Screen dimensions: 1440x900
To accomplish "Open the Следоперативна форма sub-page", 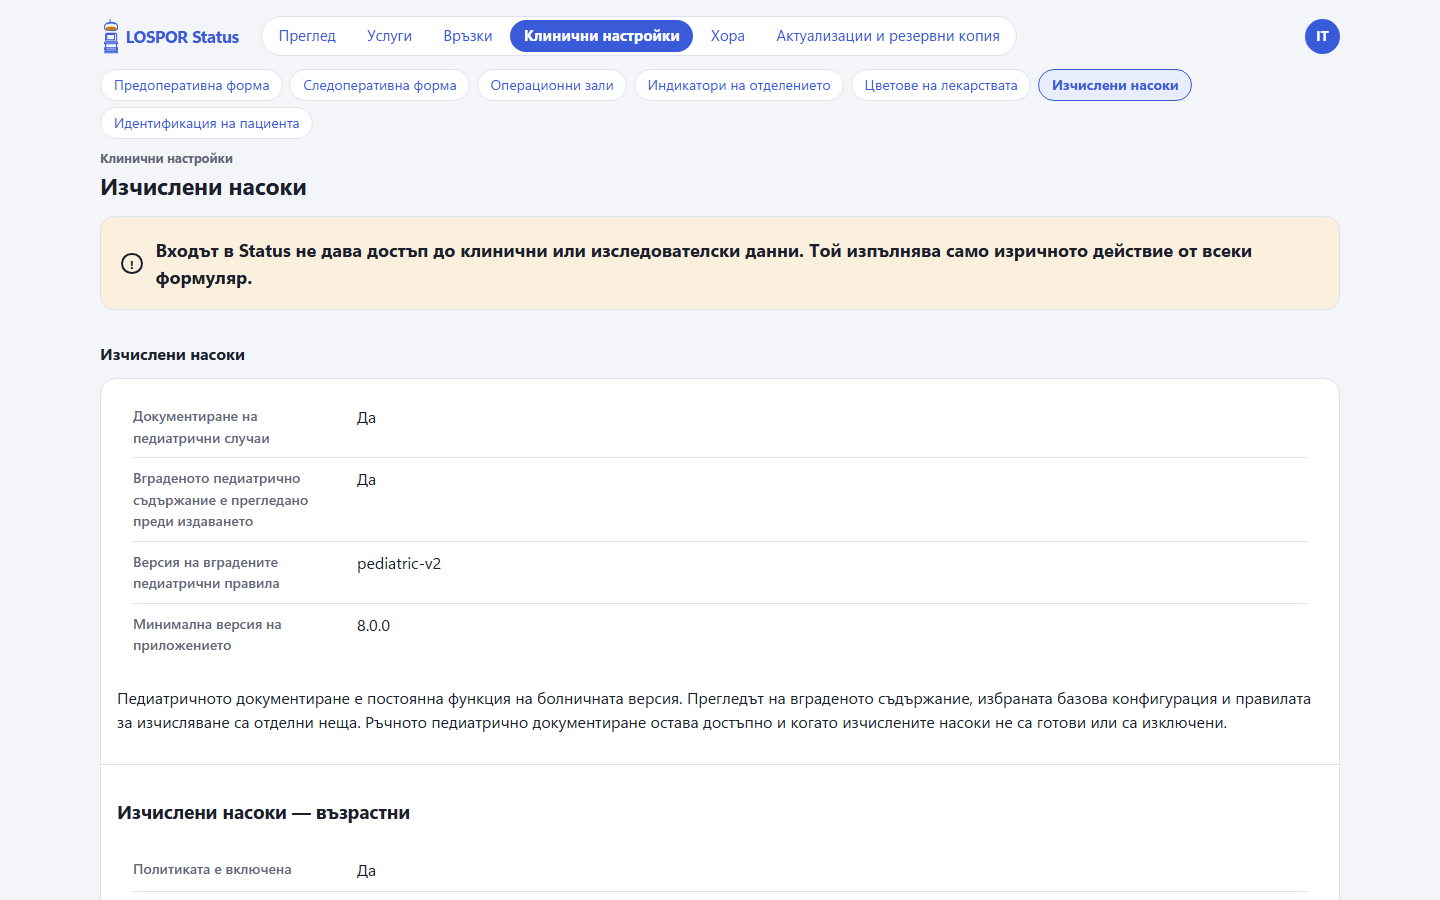I will pyautogui.click(x=380, y=85).
